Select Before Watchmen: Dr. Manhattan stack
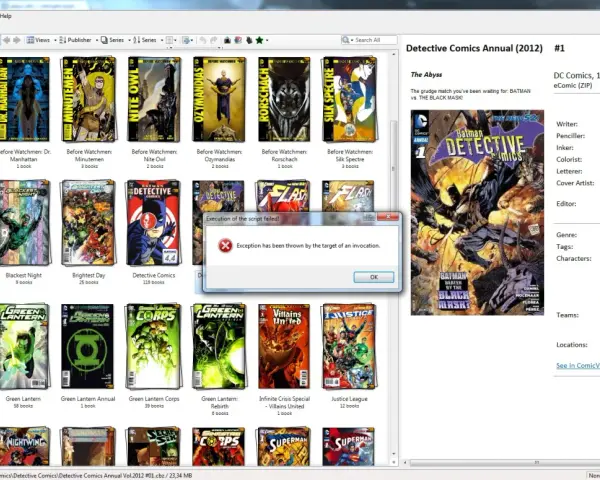The image size is (600, 480). (24, 99)
